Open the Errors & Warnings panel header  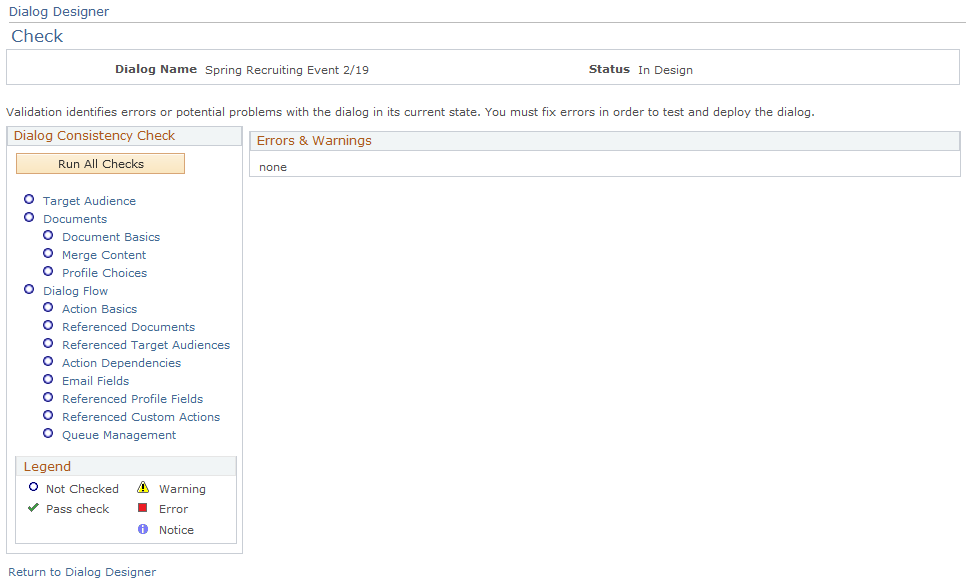(313, 140)
